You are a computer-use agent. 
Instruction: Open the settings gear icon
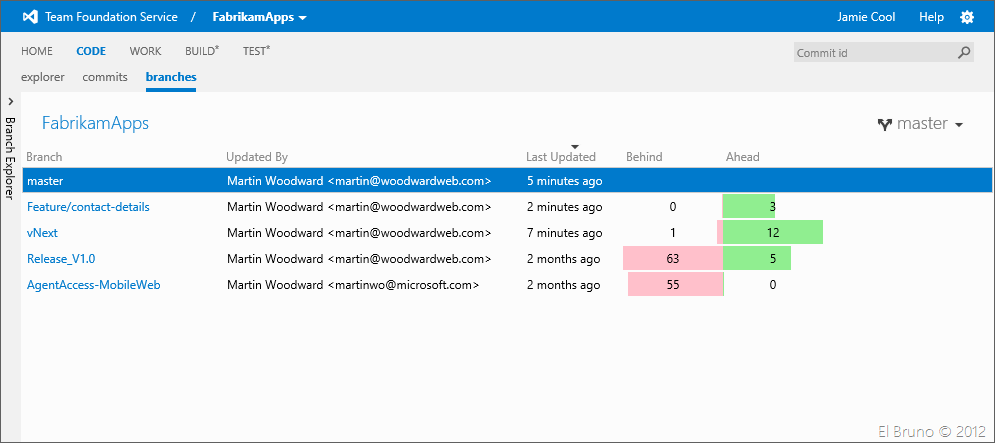[966, 17]
